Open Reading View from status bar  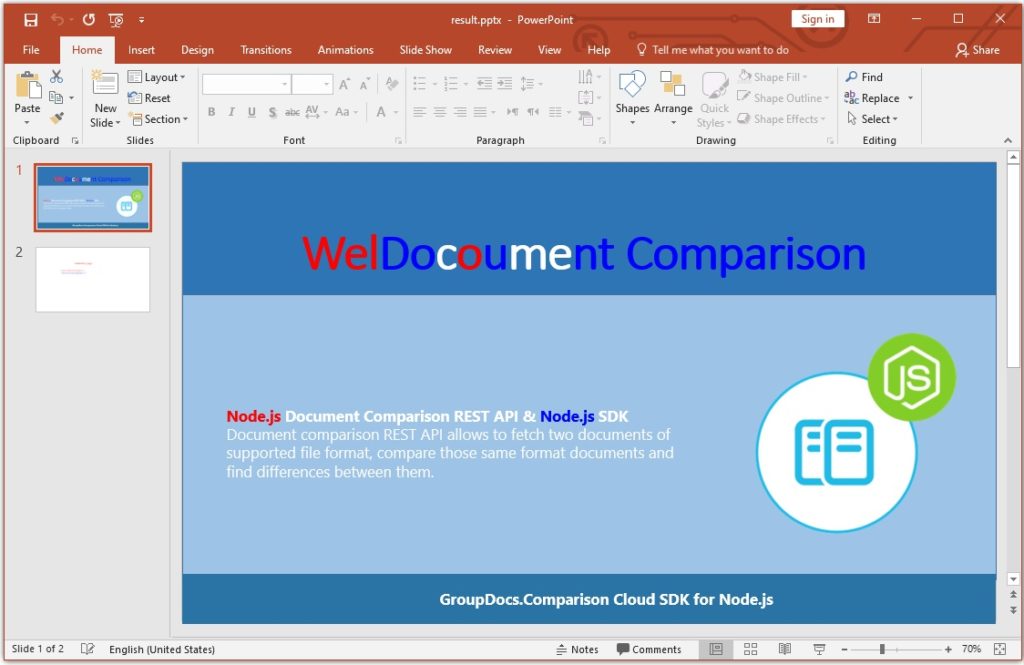(x=785, y=649)
